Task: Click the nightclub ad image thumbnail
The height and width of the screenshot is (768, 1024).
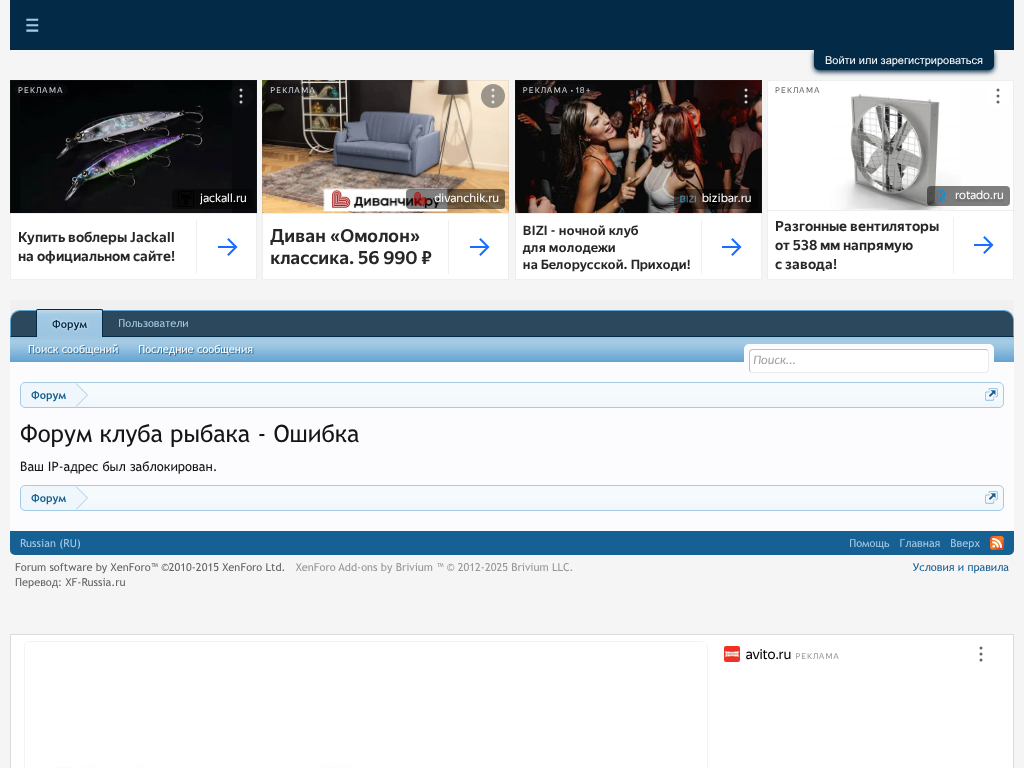Action: click(638, 146)
